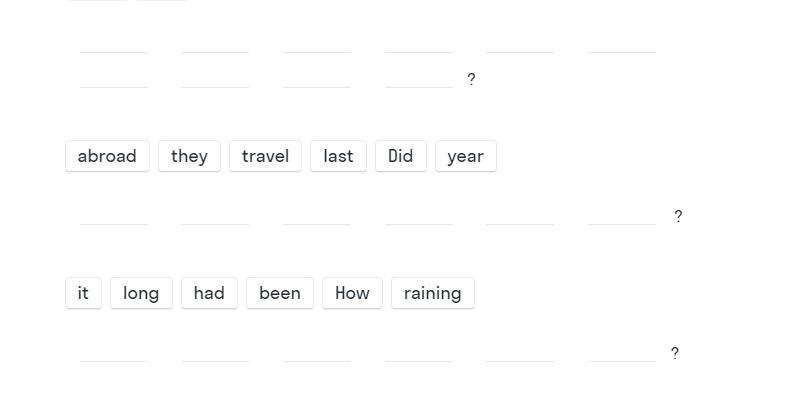792x397 pixels.
Task: Select the 'How' word tile
Action: (352, 293)
